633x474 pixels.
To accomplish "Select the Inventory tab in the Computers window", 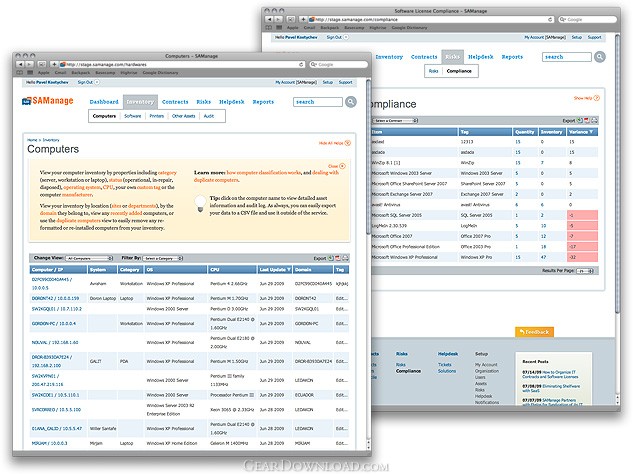I will click(x=140, y=102).
